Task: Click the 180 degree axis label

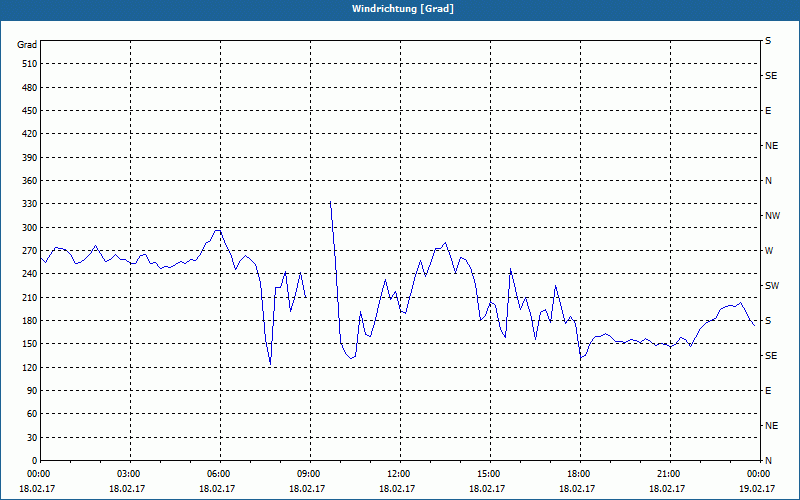Action: [x=30, y=321]
